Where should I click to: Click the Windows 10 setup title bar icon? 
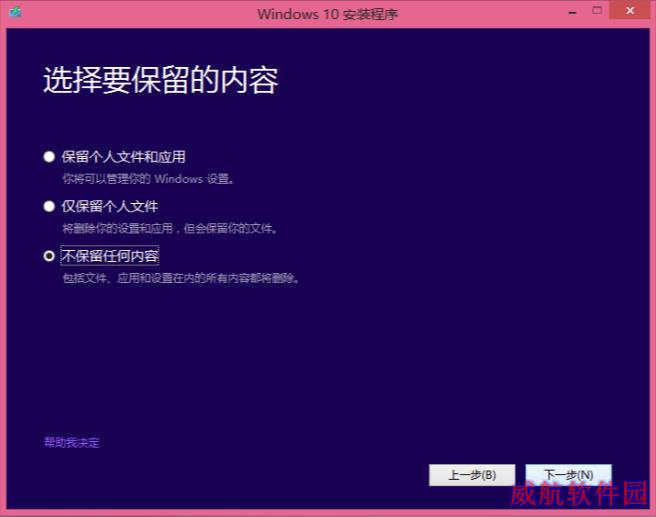pyautogui.click(x=15, y=12)
